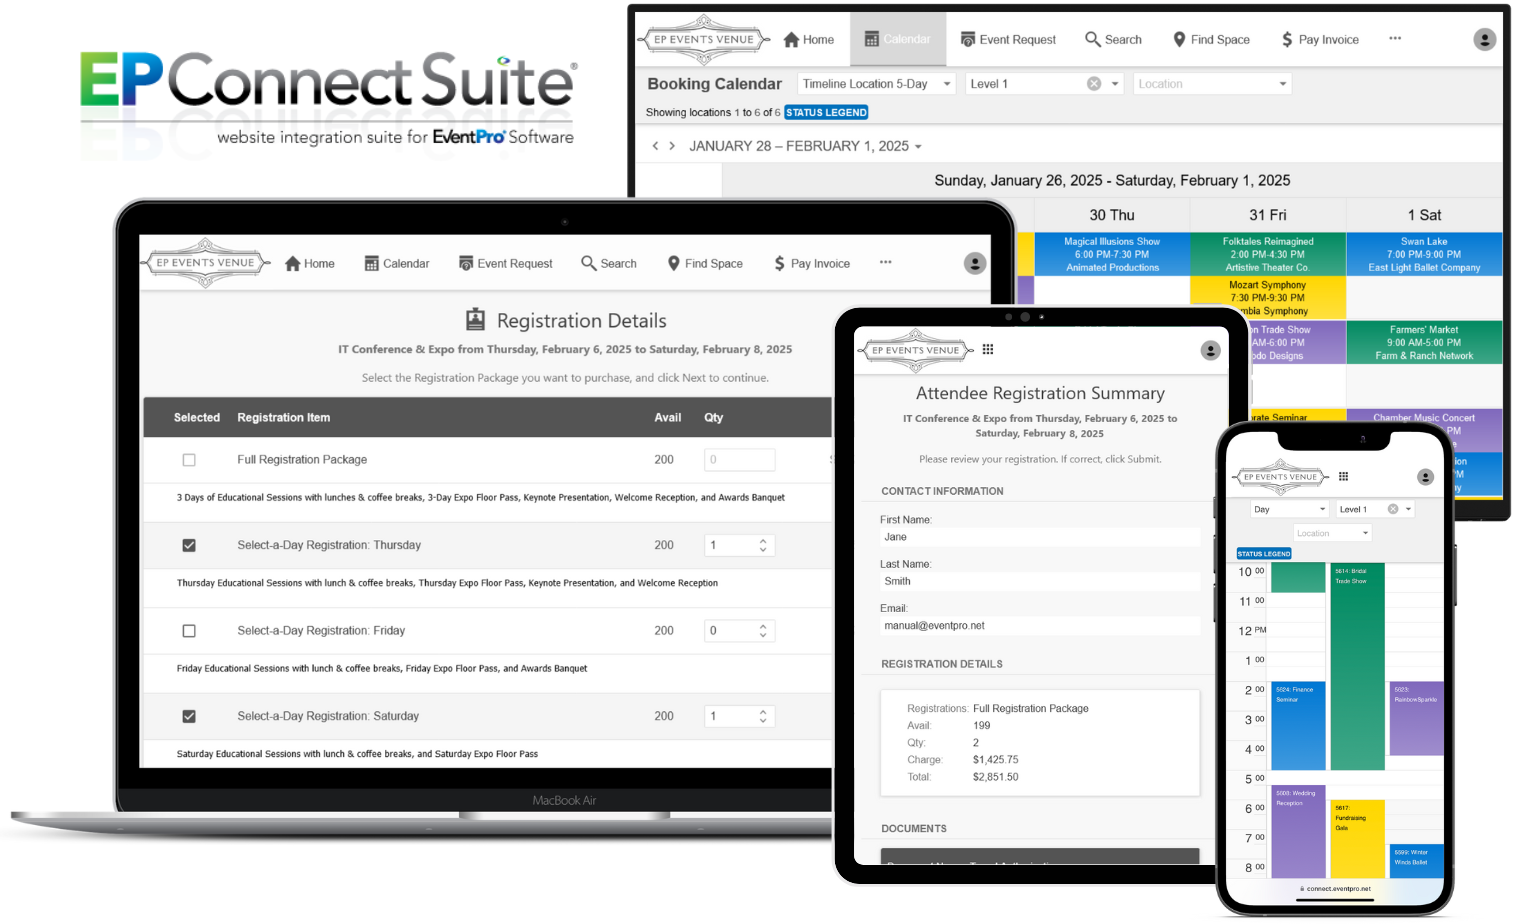This screenshot has width=1516, height=924.
Task: Click the STATUS LEGEND button on the phone
Action: point(1264,553)
